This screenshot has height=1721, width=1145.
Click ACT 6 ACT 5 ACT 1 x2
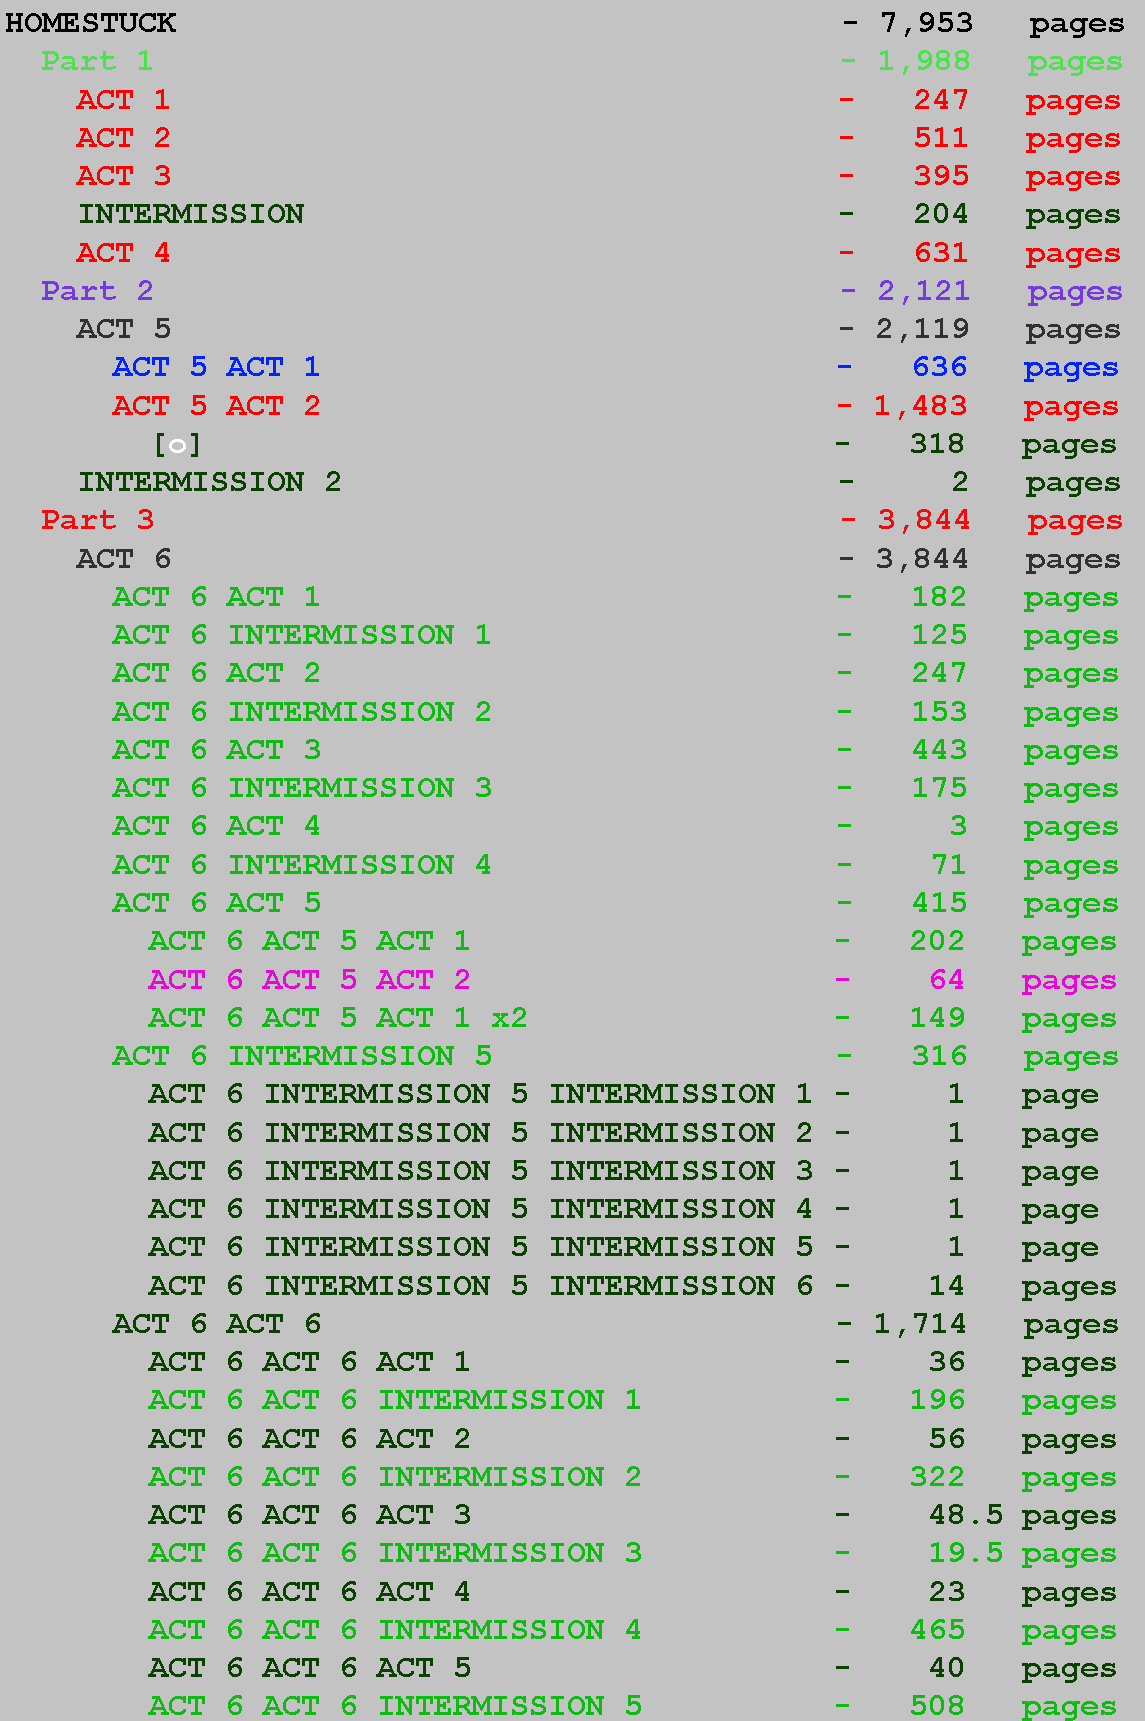pos(338,1018)
